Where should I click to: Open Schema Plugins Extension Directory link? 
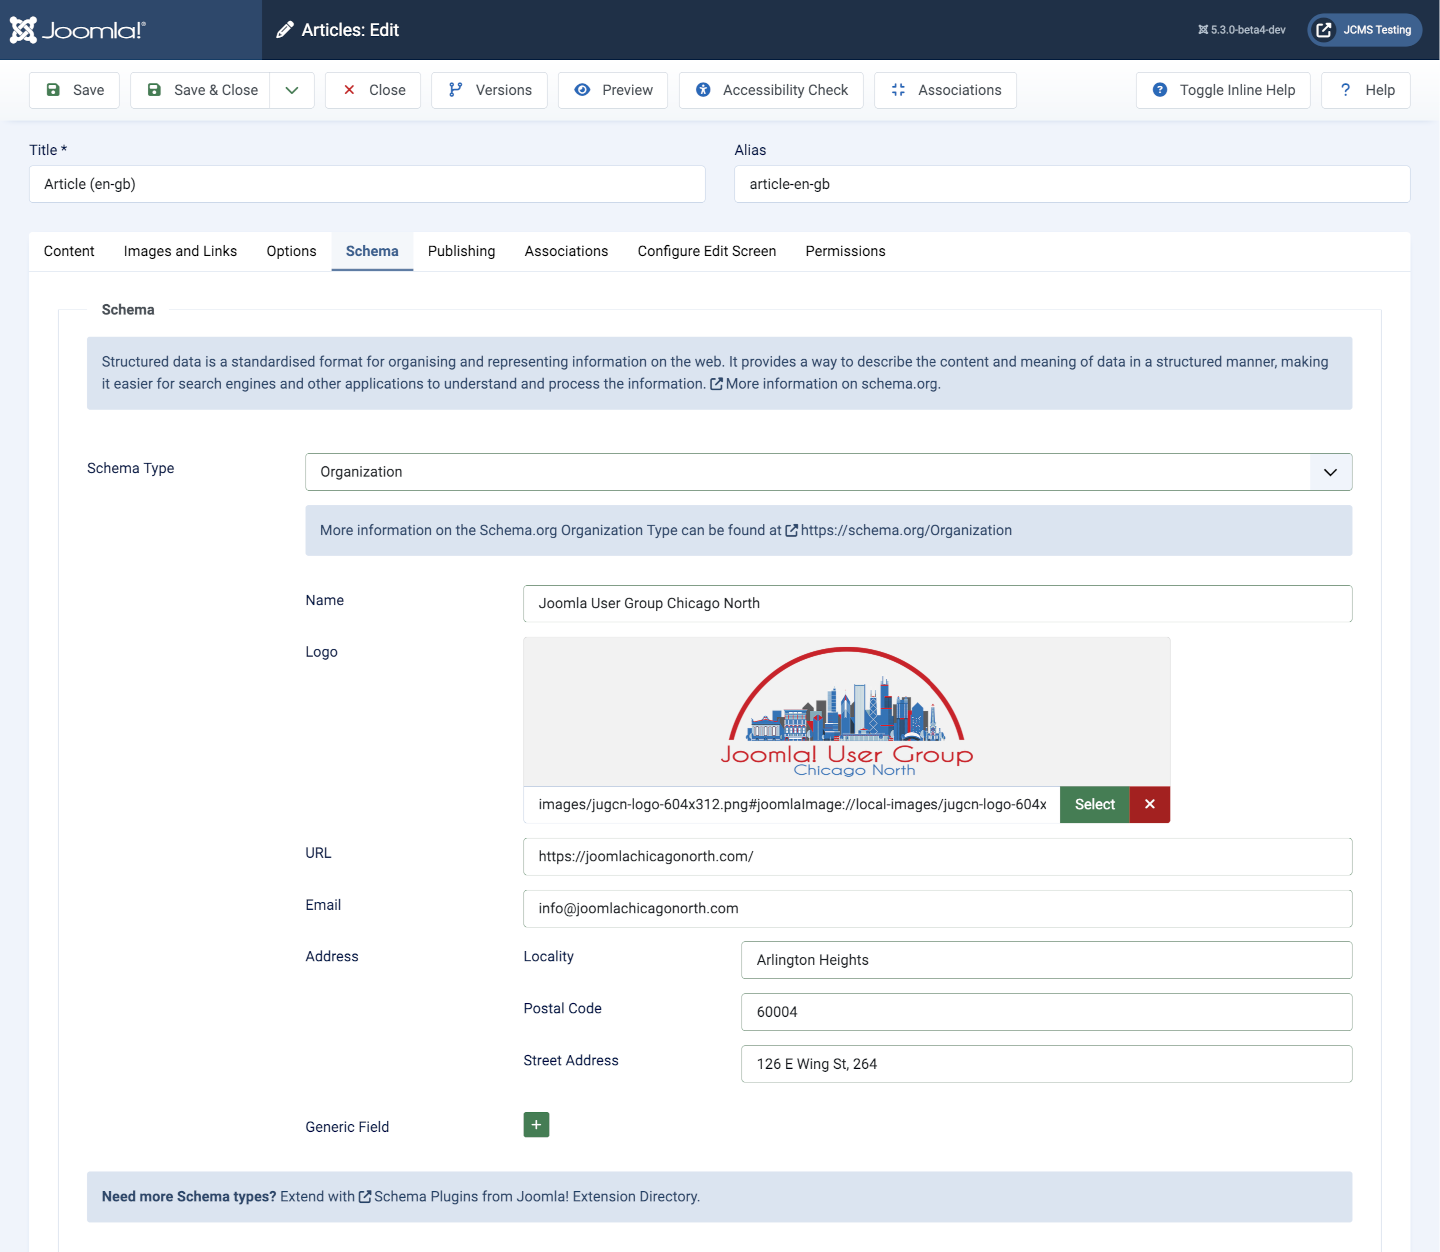click(x=529, y=1197)
